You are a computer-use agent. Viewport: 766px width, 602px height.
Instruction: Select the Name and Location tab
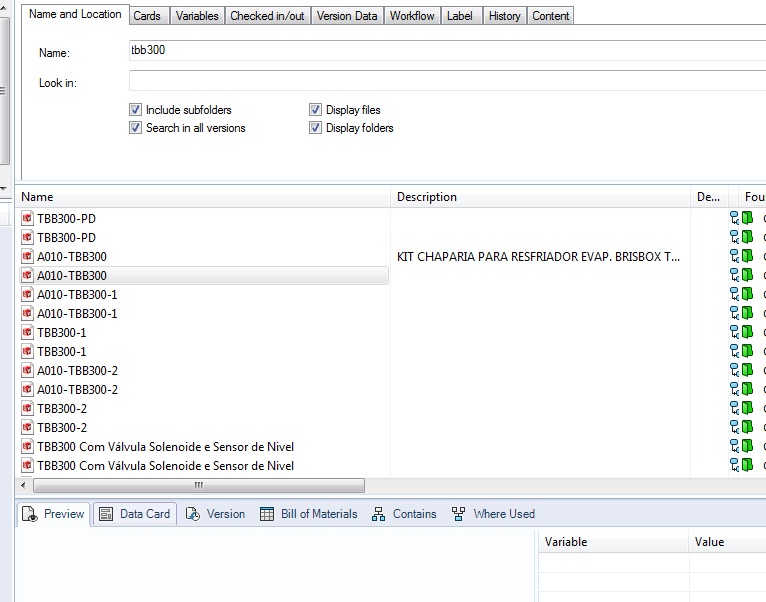(75, 14)
